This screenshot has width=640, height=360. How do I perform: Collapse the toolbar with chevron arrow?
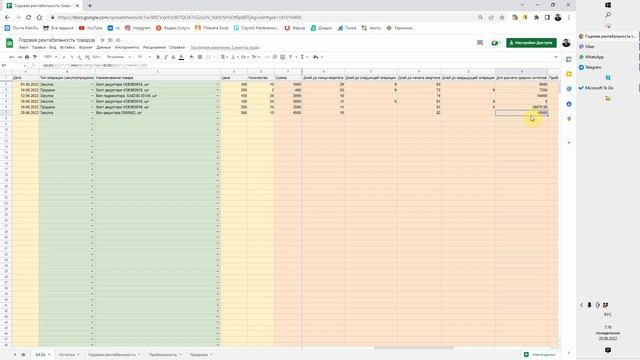click(556, 57)
